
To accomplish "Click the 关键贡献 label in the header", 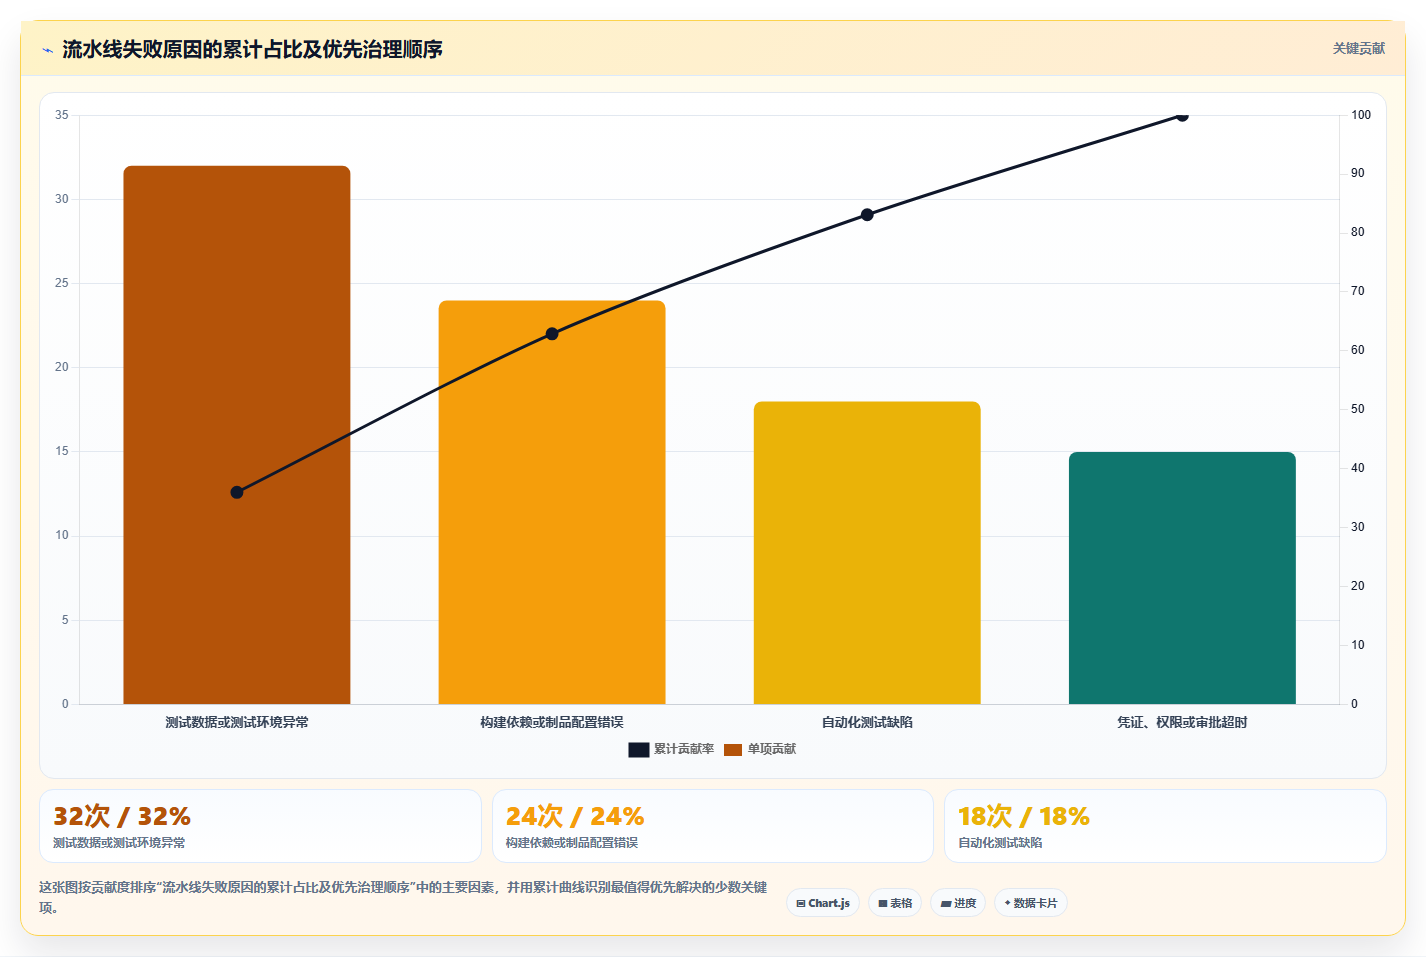I will point(1359,48).
